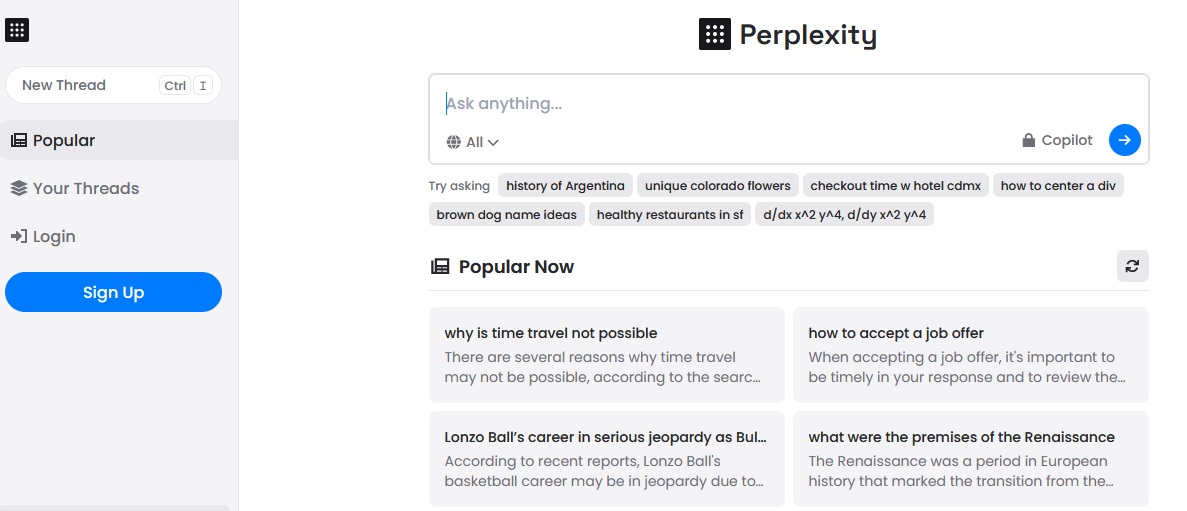Click the Perplexity grid logo in sidebar
This screenshot has width=1187, height=511.
(17, 30)
